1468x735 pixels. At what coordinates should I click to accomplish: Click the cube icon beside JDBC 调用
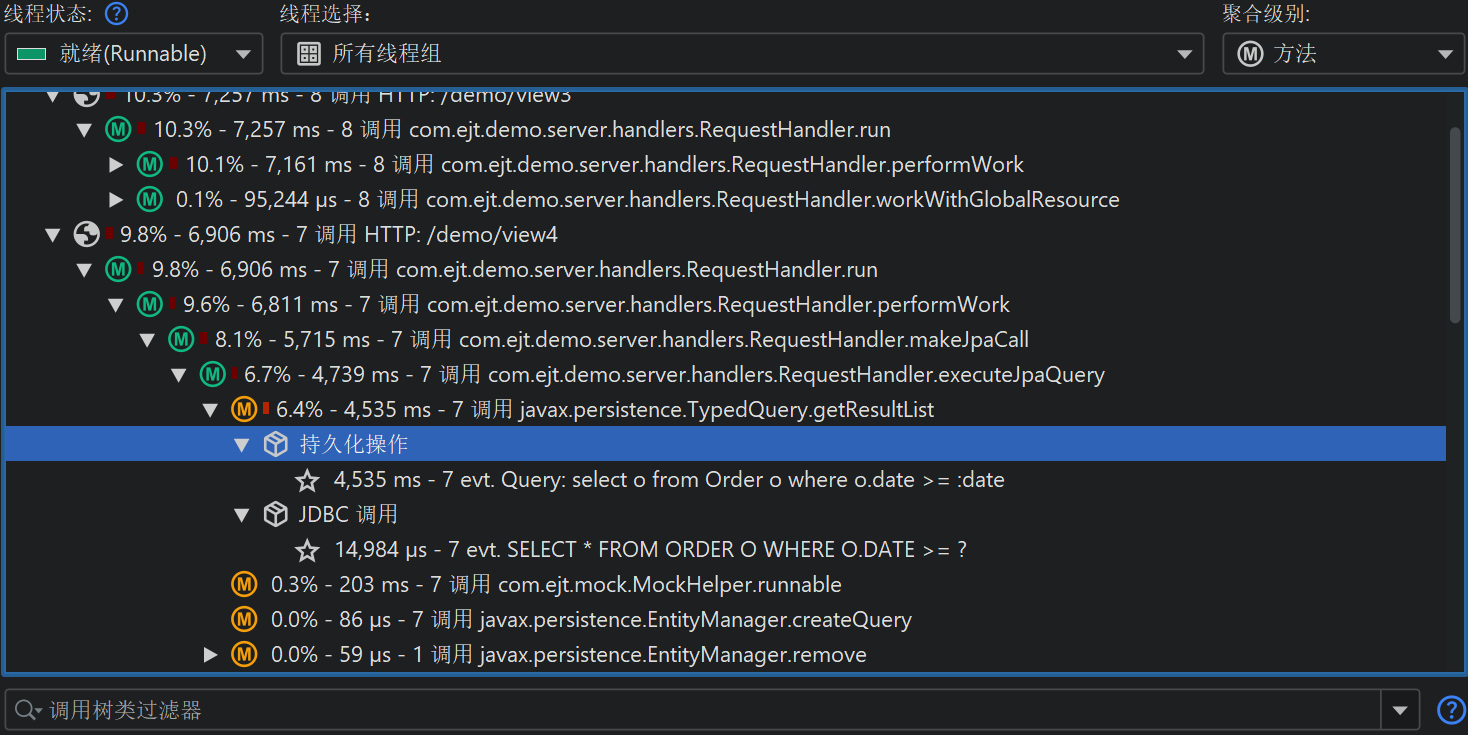pyautogui.click(x=276, y=515)
